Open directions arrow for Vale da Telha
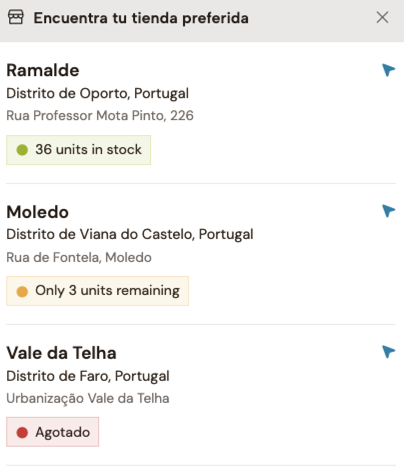The width and height of the screenshot is (404, 469). 388,352
